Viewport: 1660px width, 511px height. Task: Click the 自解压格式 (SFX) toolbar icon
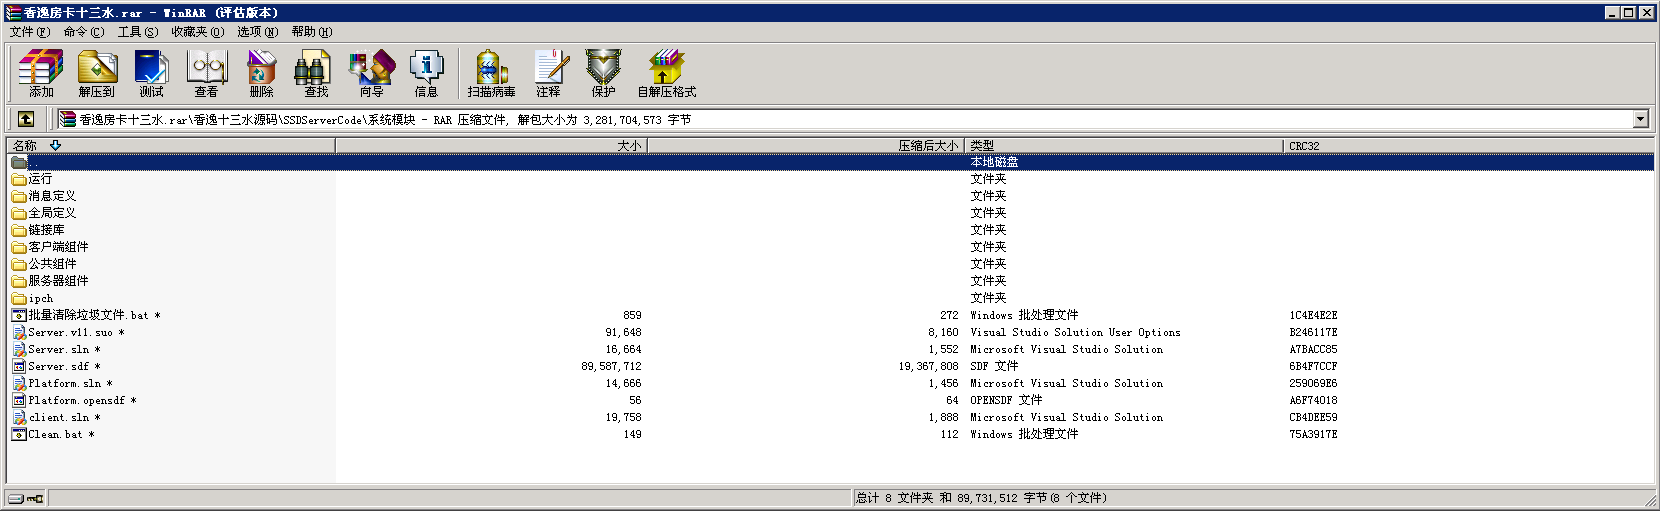(x=666, y=74)
